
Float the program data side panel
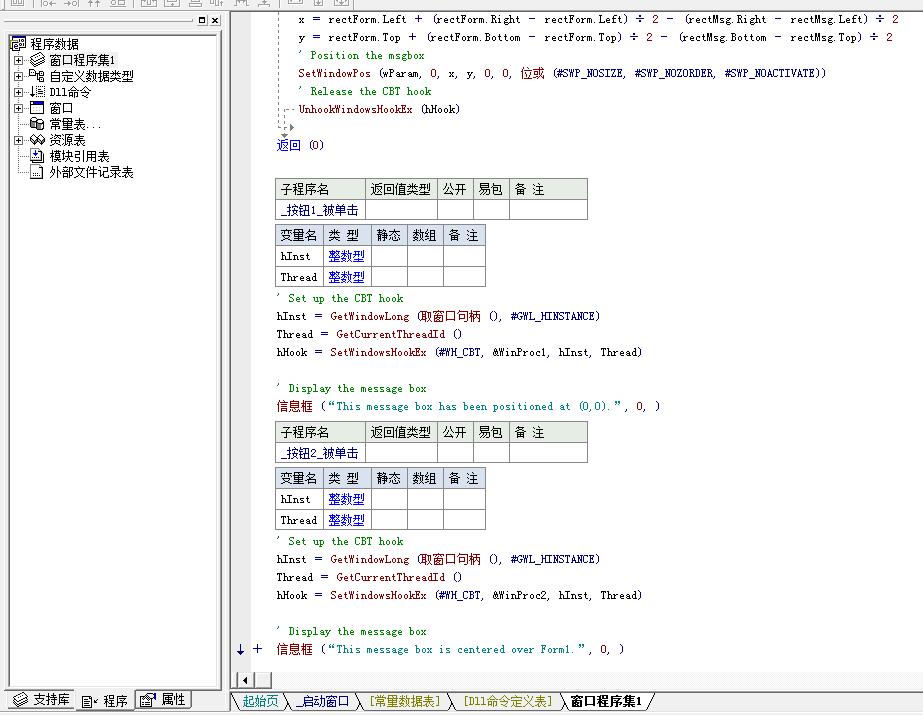pyautogui.click(x=202, y=20)
